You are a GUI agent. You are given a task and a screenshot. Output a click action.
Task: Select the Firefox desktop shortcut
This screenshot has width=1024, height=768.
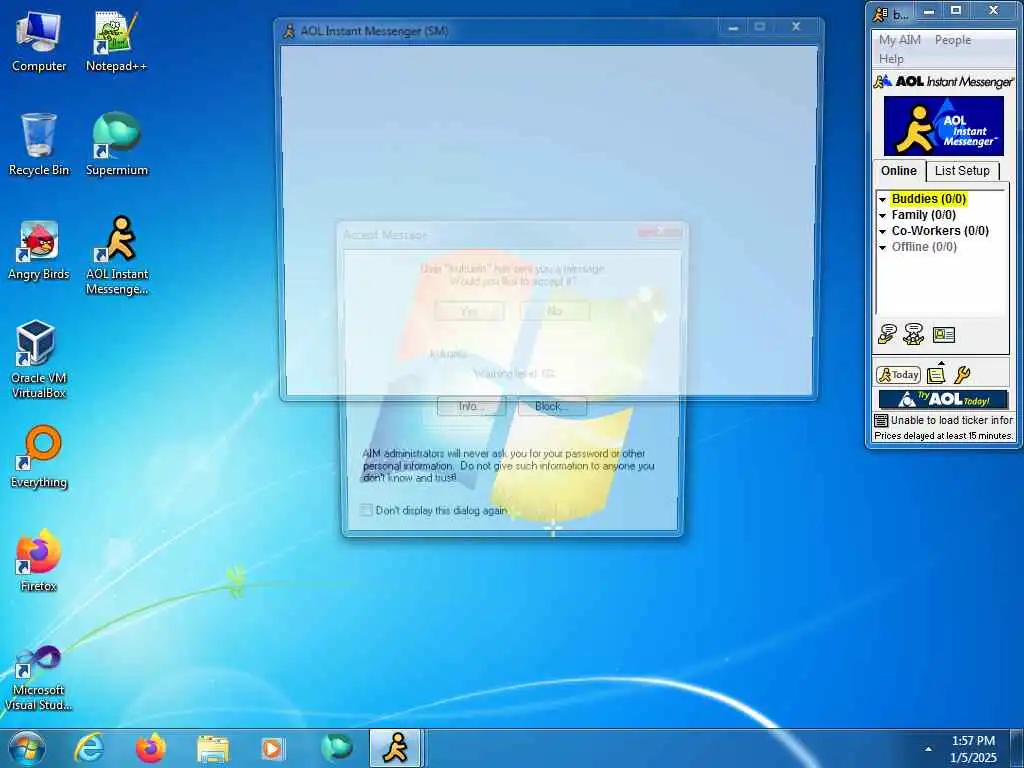pos(39,560)
